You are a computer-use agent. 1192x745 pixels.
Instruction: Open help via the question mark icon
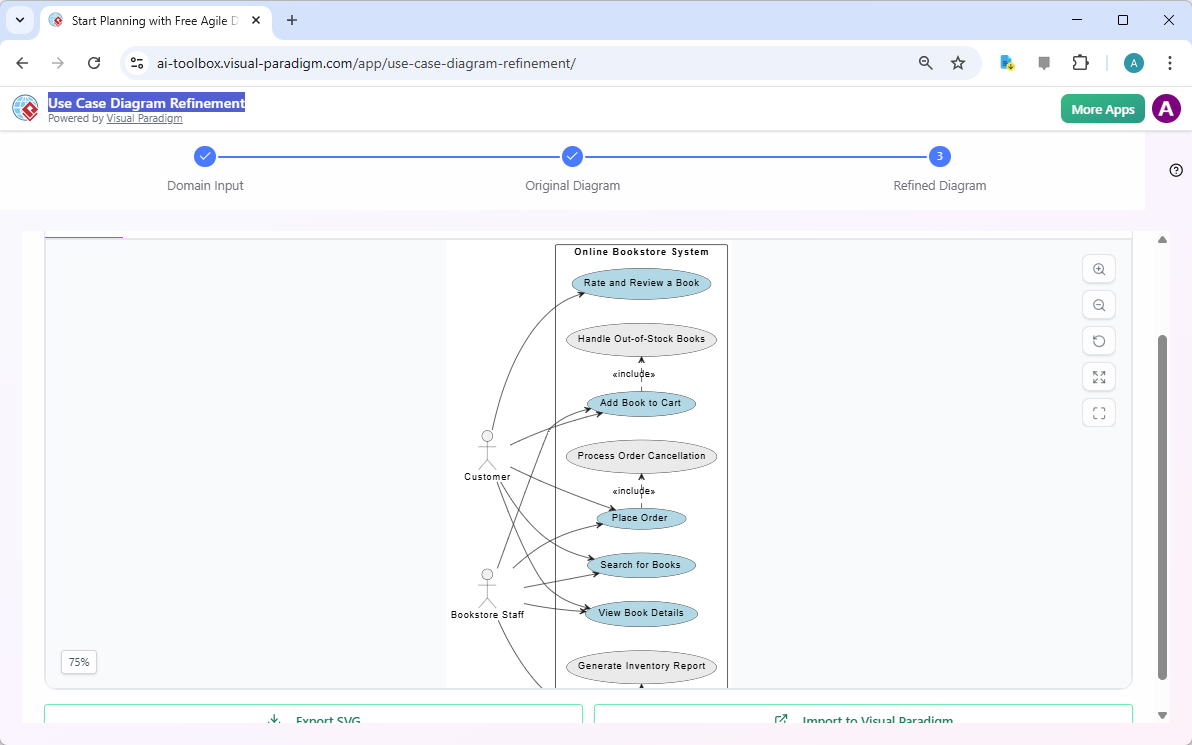tap(1176, 170)
